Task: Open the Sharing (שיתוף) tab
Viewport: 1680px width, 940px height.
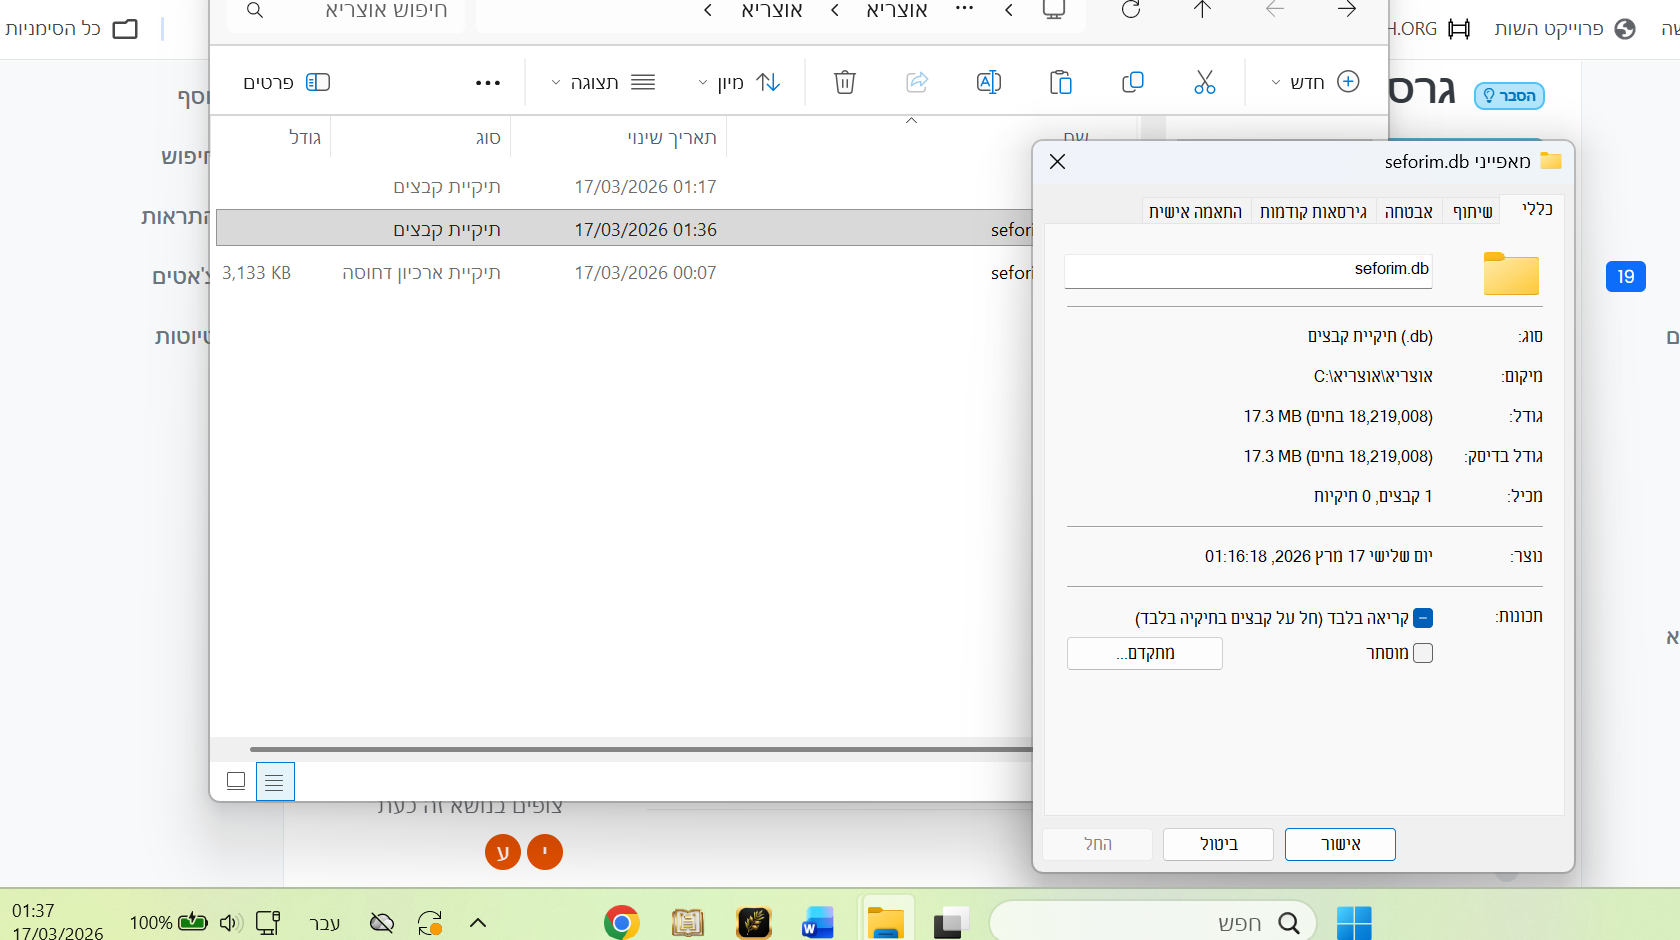Action: tap(1473, 211)
